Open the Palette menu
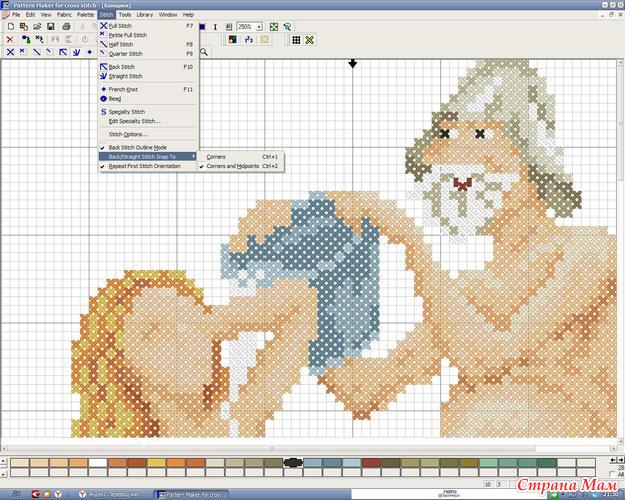 coord(86,15)
